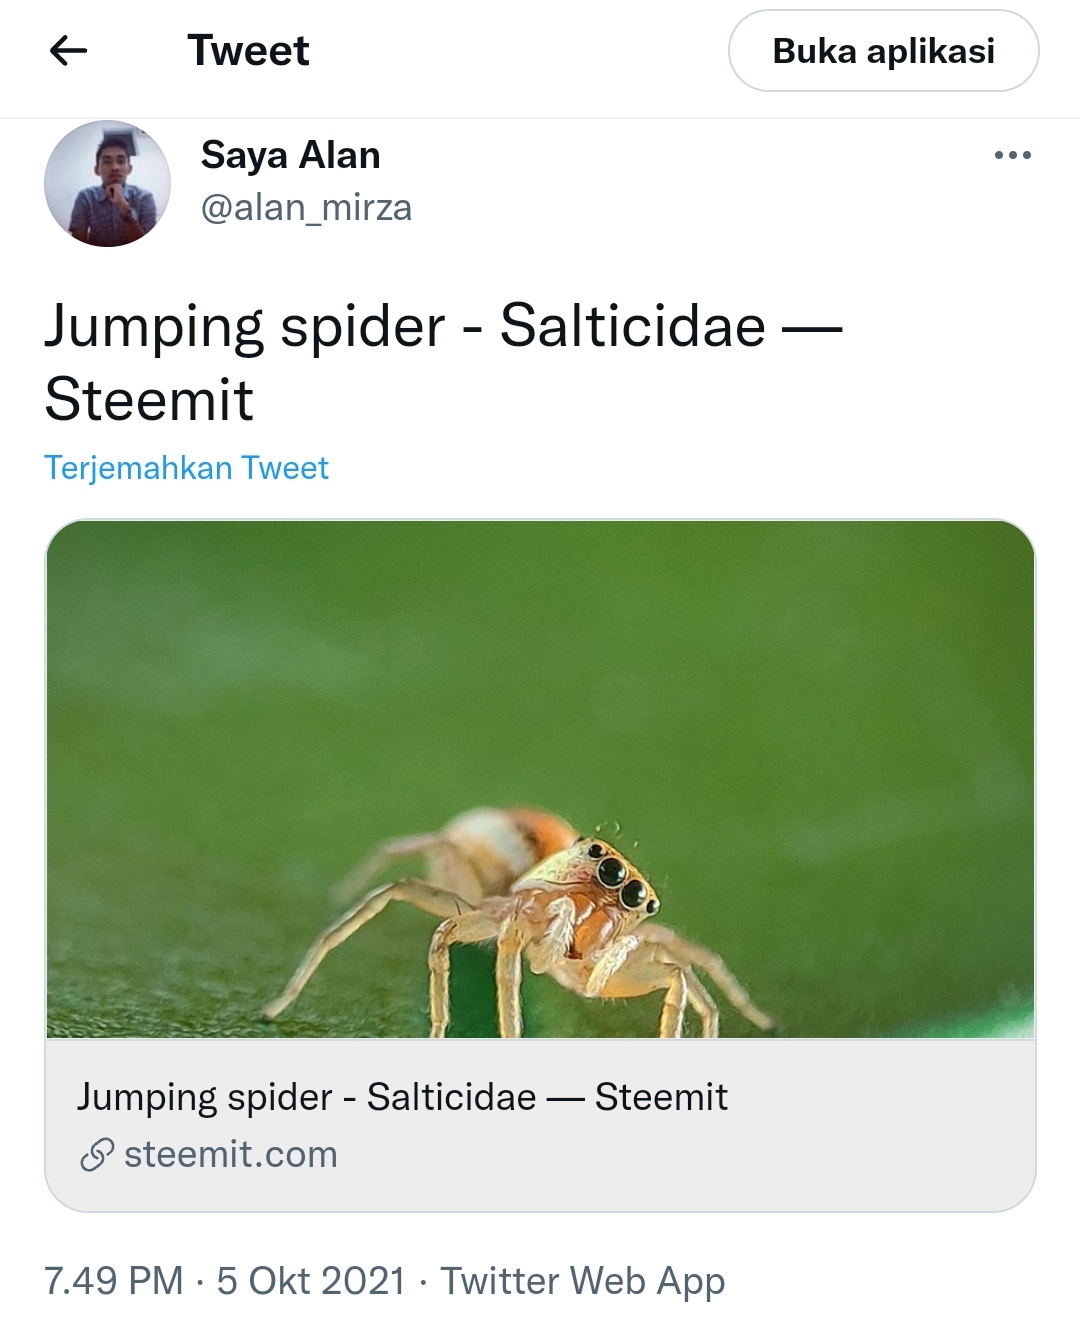
Task: Click the 5 Okt 2021 date
Action: pyautogui.click(x=311, y=1281)
